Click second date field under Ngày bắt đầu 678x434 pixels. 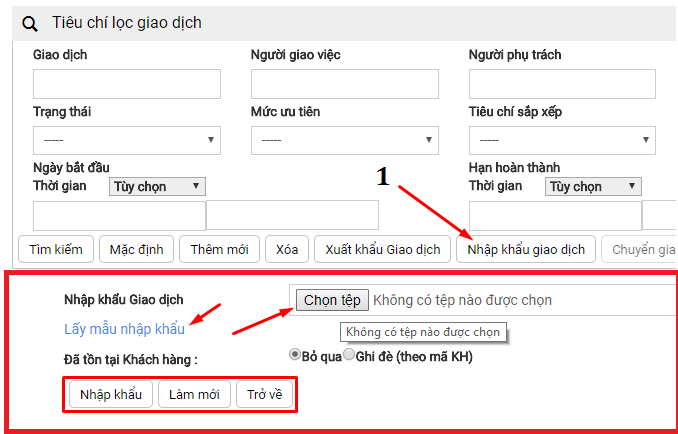(x=292, y=215)
